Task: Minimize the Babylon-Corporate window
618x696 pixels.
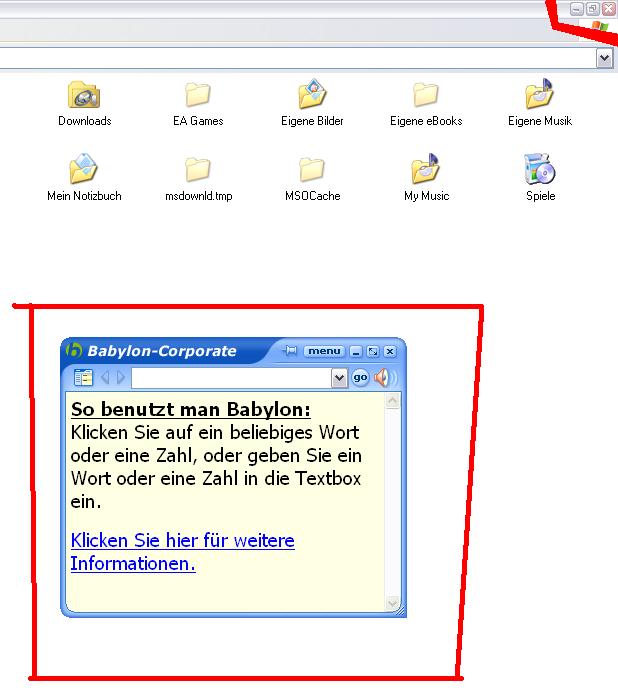Action: click(356, 352)
